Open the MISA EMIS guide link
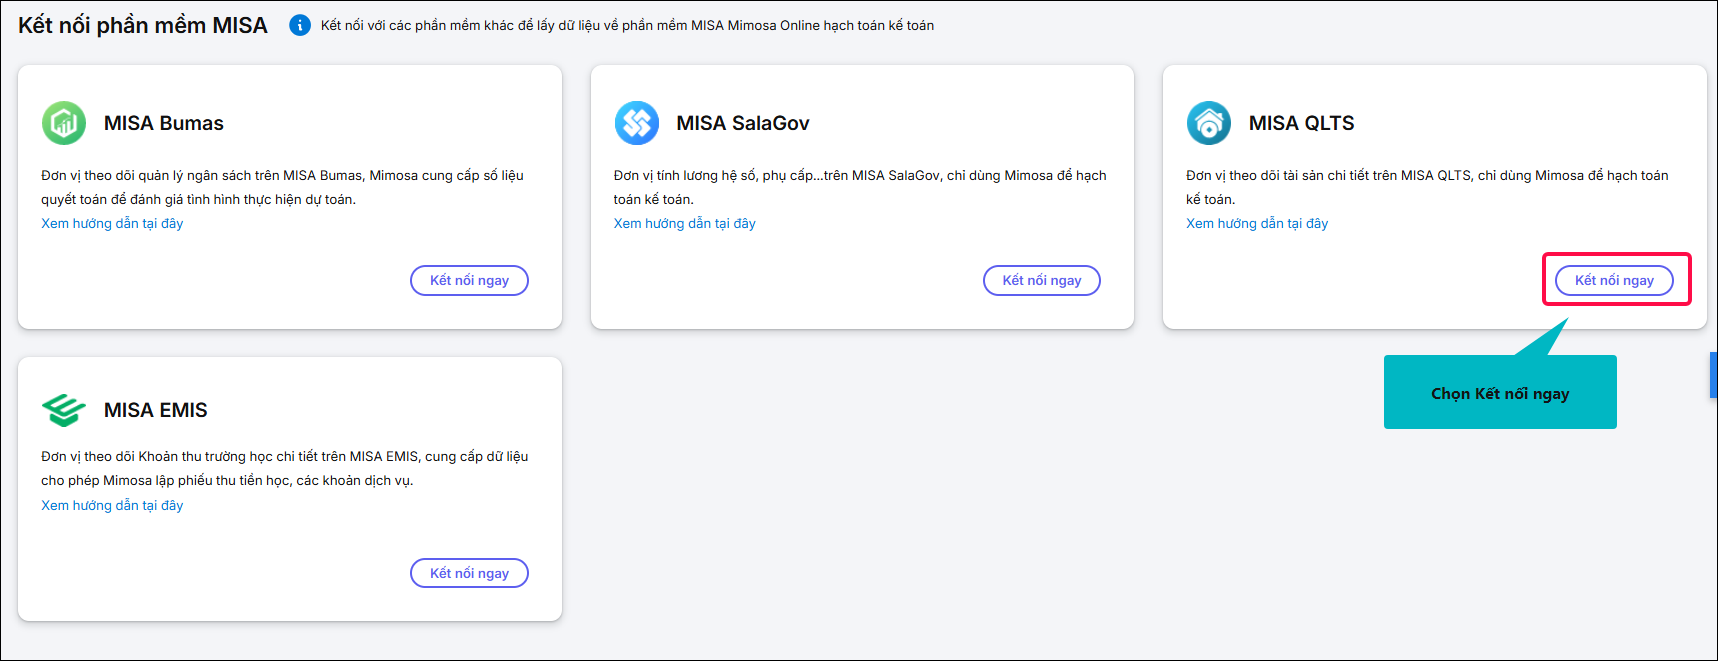The image size is (1718, 661). 112,505
